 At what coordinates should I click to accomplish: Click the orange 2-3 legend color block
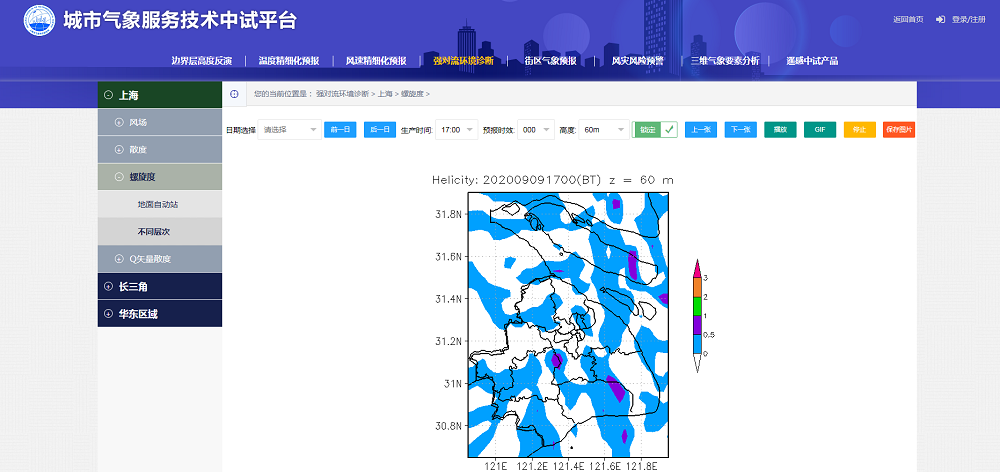[697, 288]
